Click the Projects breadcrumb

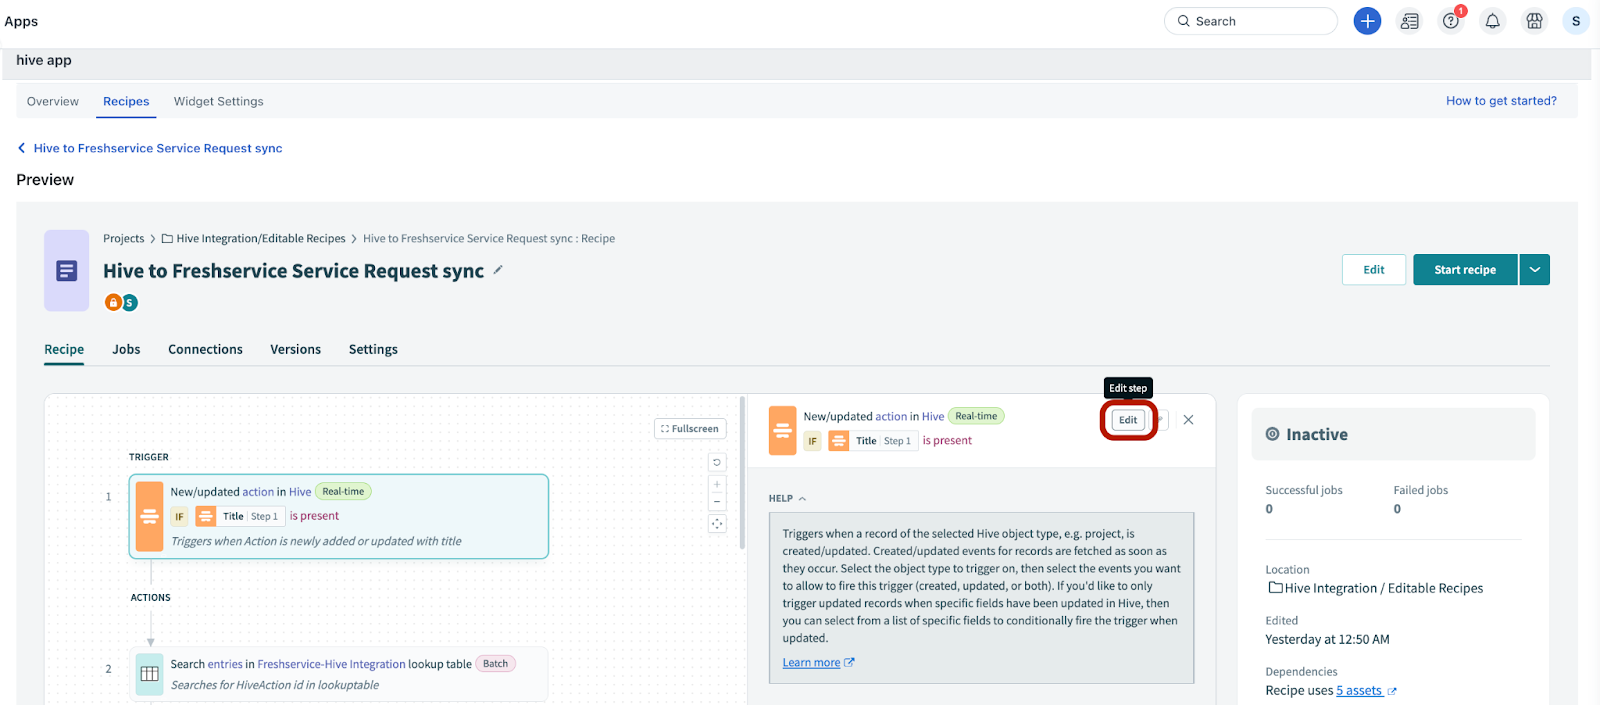pos(124,239)
